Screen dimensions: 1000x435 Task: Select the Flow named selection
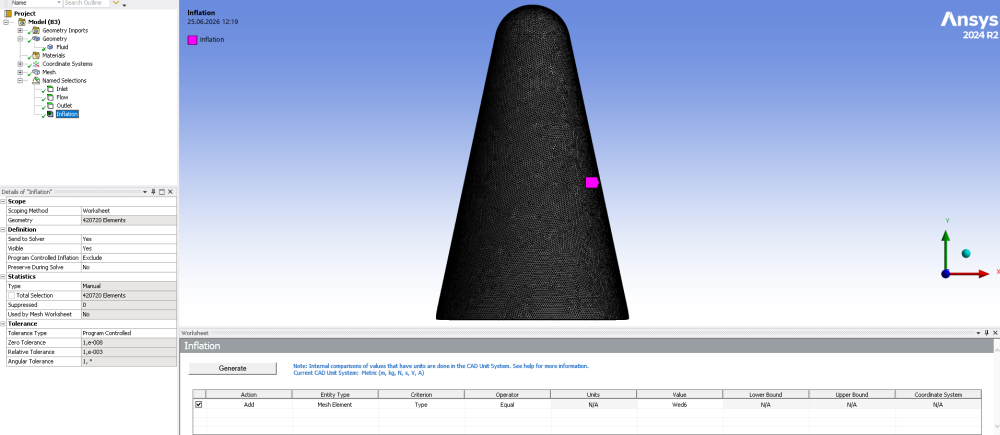(x=62, y=97)
